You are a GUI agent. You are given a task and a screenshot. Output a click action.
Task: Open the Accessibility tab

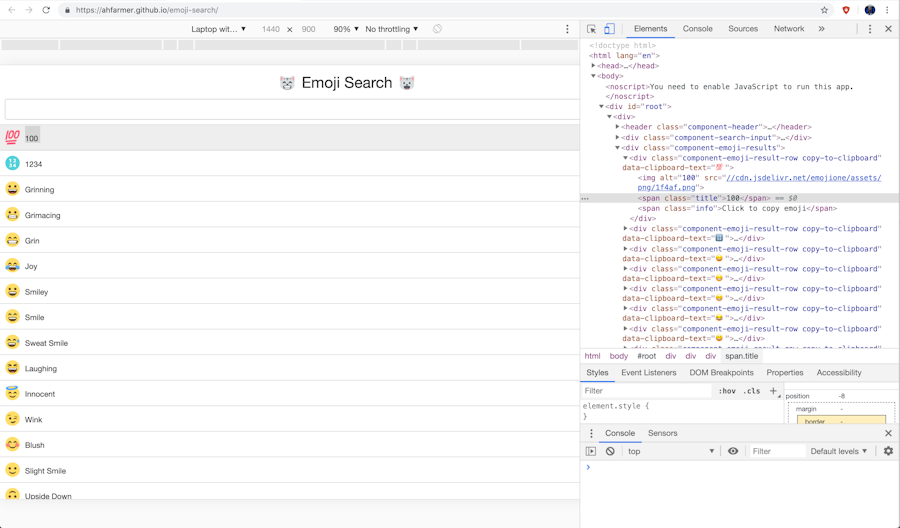(x=839, y=372)
